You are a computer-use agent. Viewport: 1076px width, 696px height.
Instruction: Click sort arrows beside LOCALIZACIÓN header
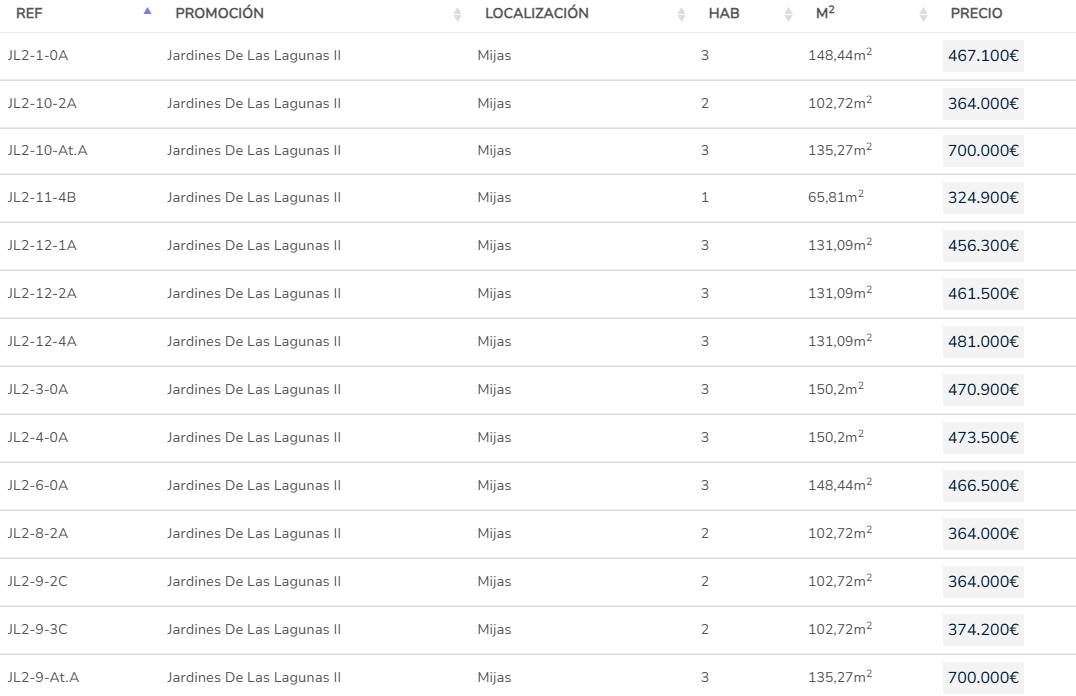point(682,14)
